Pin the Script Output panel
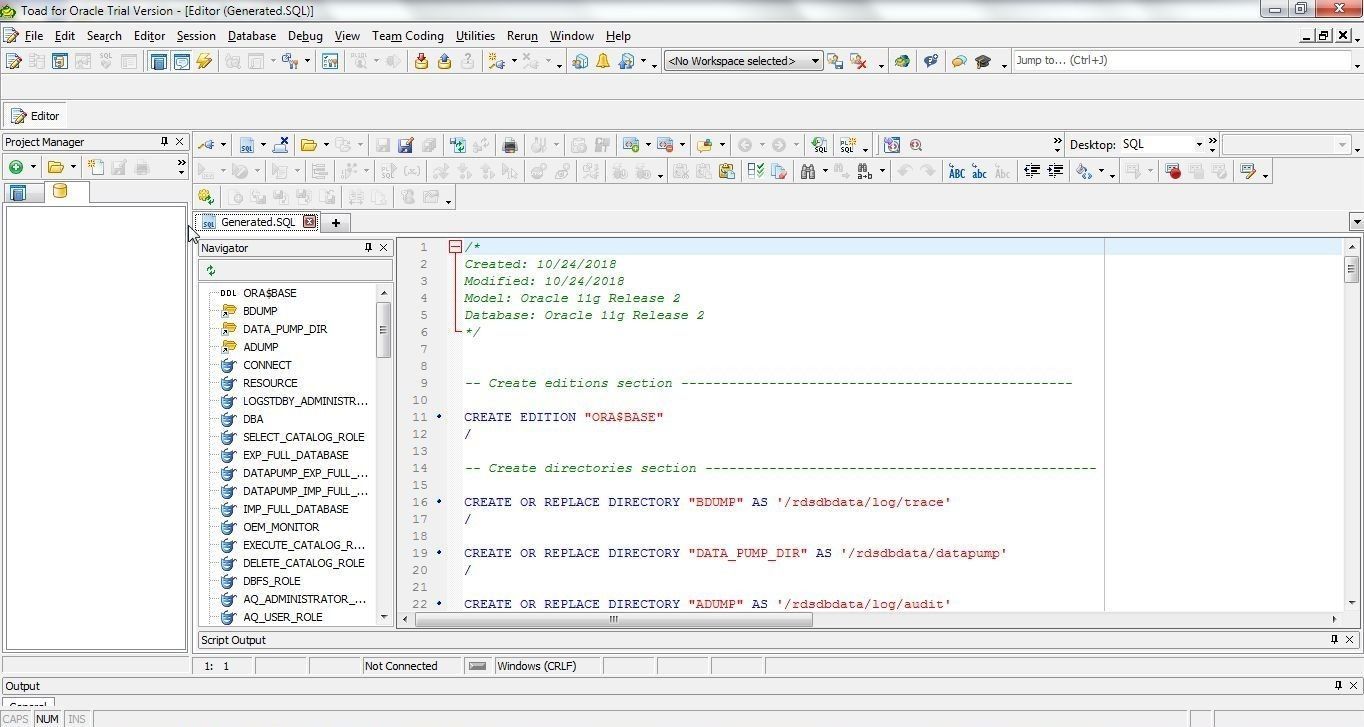The height and width of the screenshot is (727, 1364). tap(1333, 640)
